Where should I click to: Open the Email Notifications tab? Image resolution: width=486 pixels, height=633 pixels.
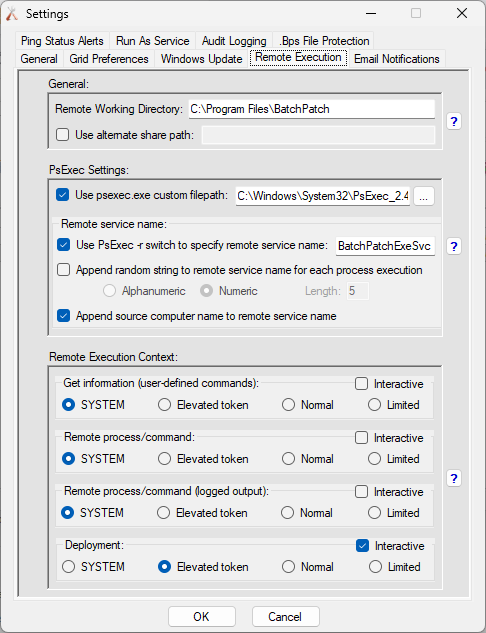coord(396,59)
